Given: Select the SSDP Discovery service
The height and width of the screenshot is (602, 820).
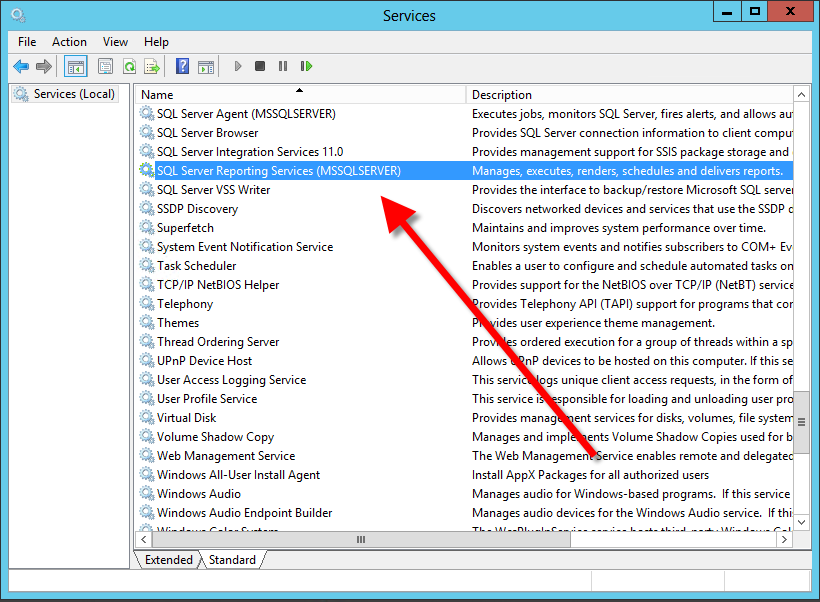Looking at the screenshot, I should 197,209.
